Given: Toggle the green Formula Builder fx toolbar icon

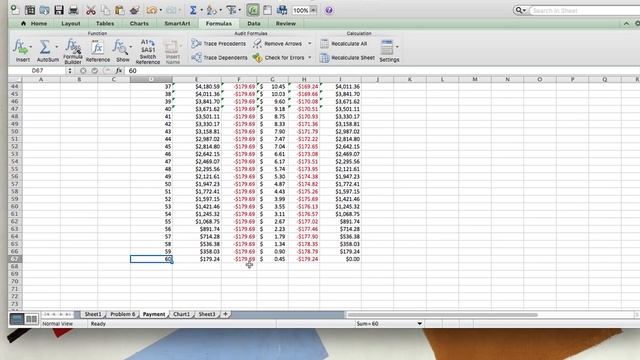Looking at the screenshot, I should (x=253, y=10).
